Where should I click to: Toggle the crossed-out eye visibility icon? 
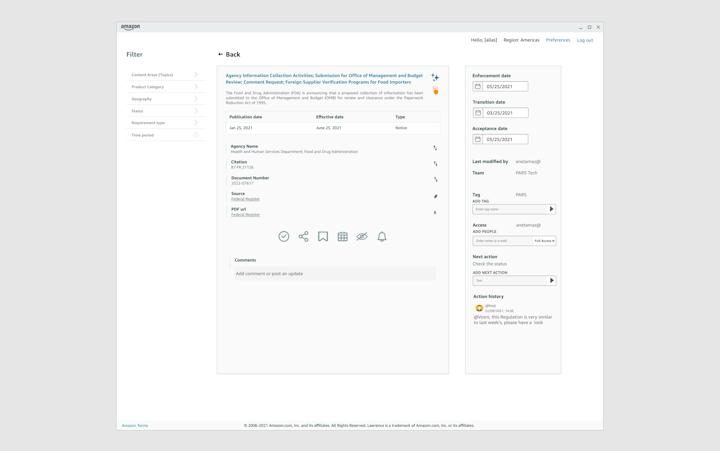click(x=362, y=237)
